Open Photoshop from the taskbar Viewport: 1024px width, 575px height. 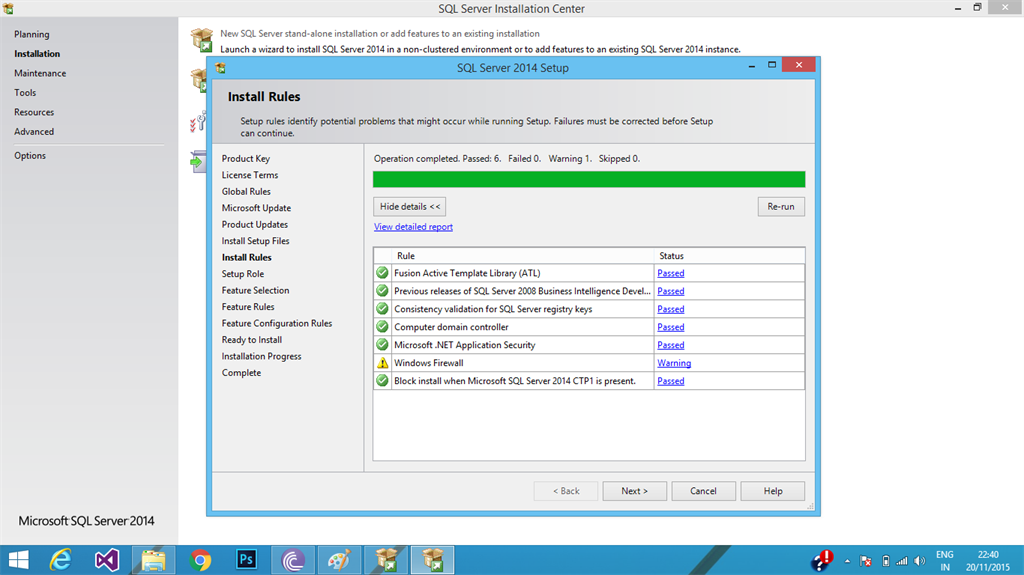coord(246,559)
